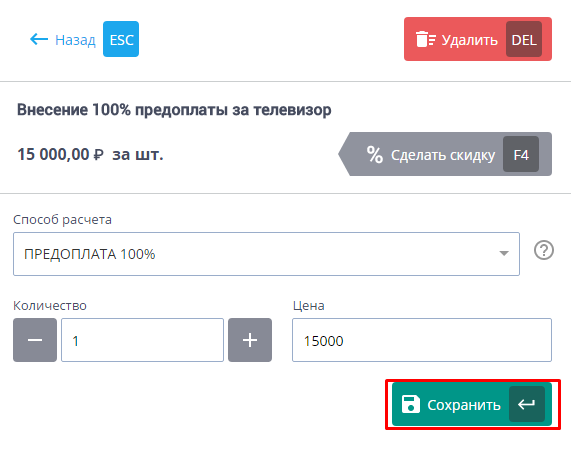This screenshot has height=468, width=571.
Task: Go back via Назад link
Action: (x=75, y=40)
